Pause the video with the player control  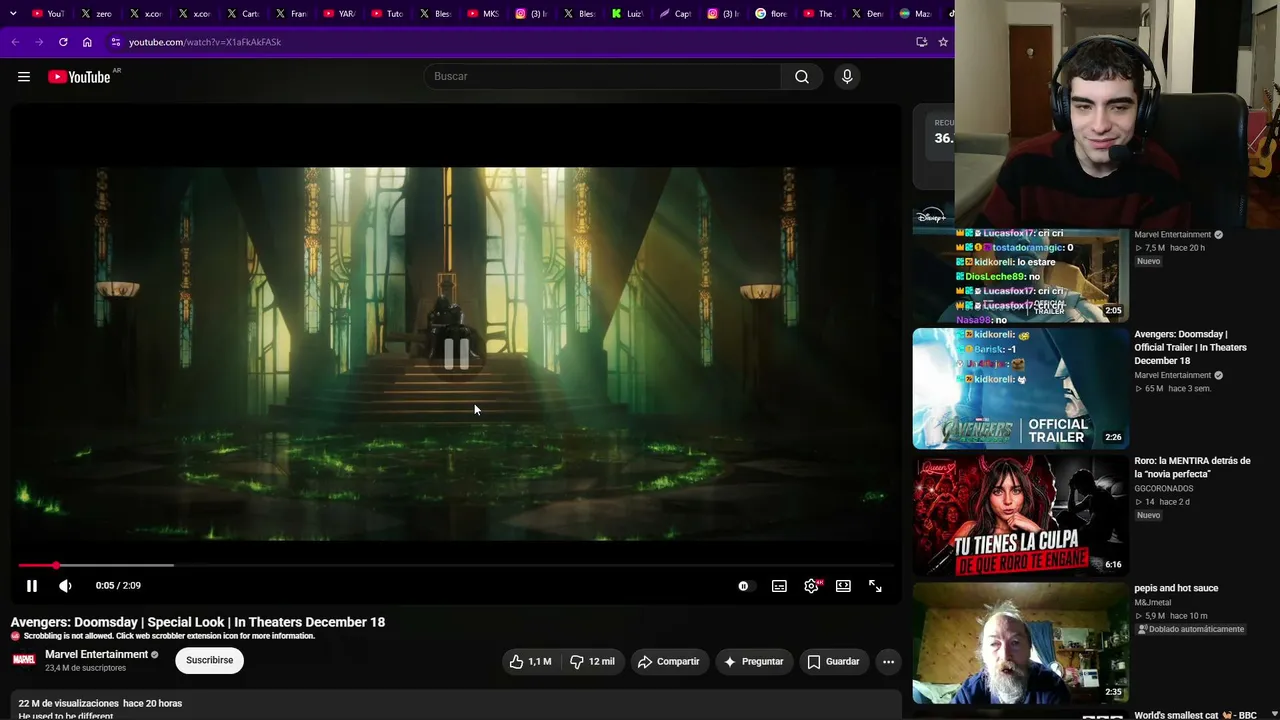click(x=32, y=586)
